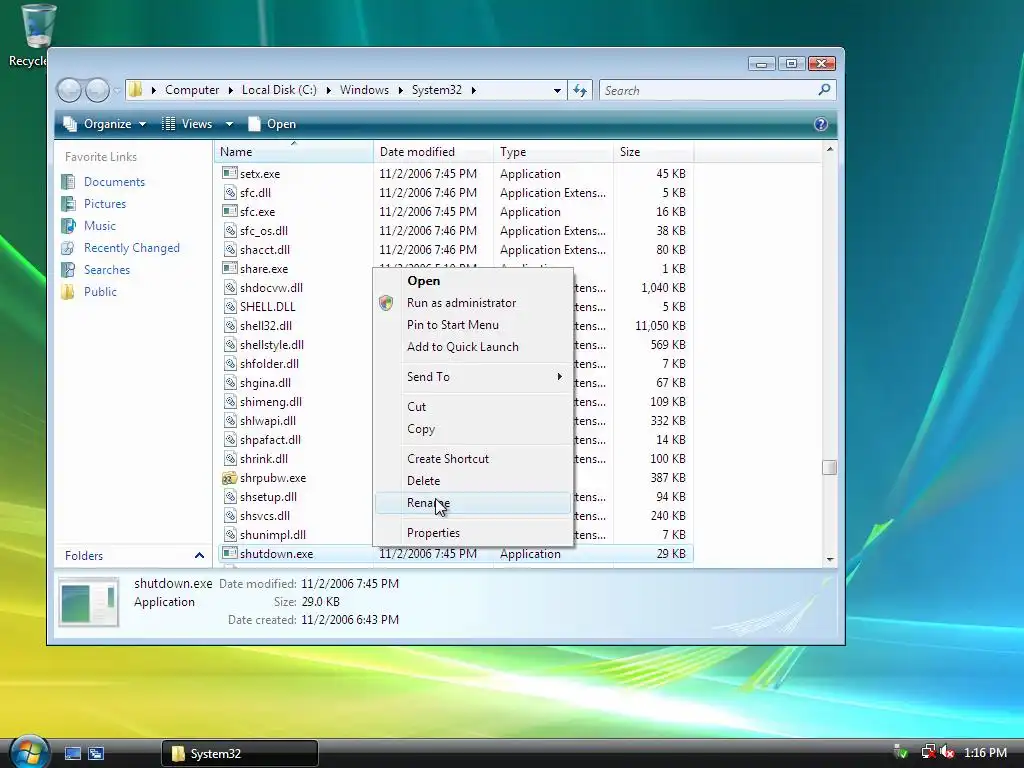Click the Views toolbar button
This screenshot has width=1024, height=768.
tap(187, 124)
